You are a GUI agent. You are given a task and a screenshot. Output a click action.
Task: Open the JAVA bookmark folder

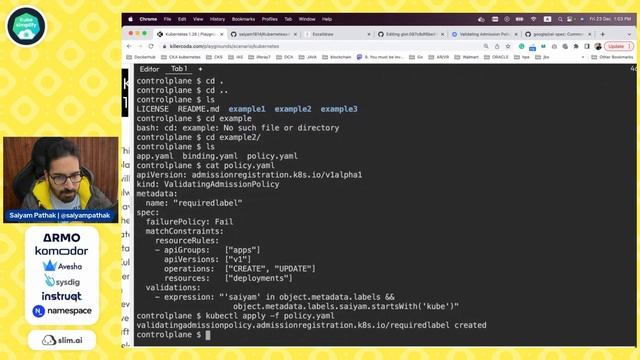(308, 57)
